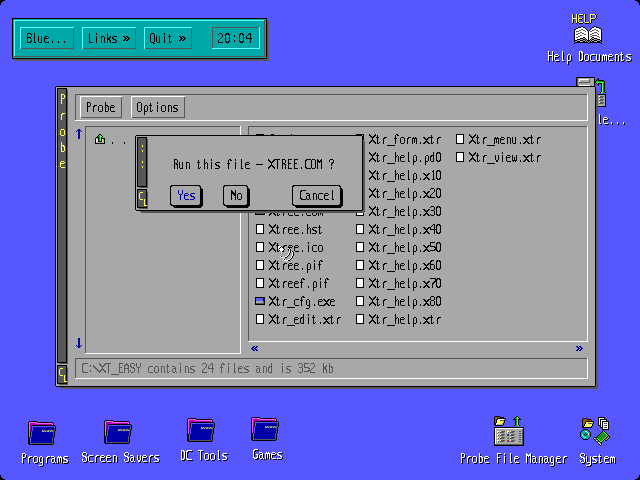The image size is (640, 480).
Task: Select file name Xtr_help.x20
Action: [x=405, y=194]
